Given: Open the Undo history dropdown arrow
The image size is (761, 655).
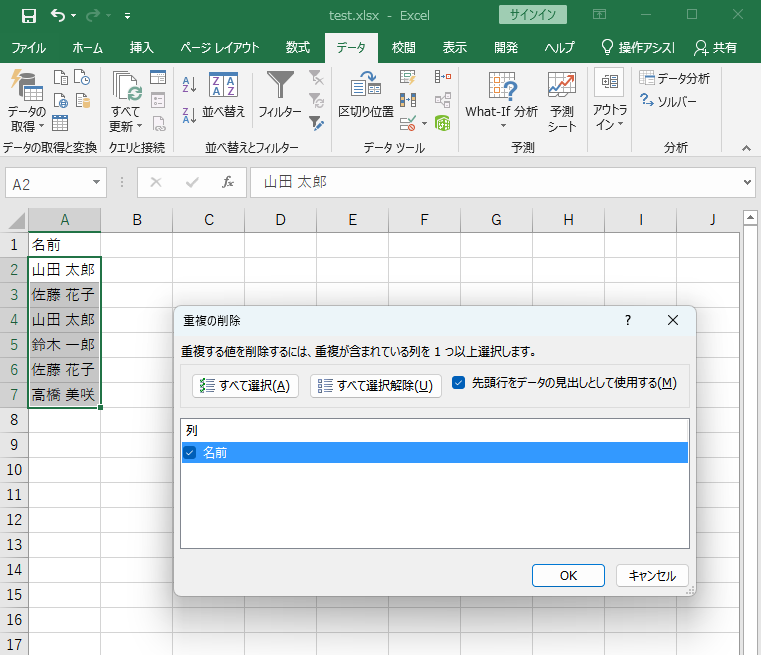Looking at the screenshot, I should [x=74, y=16].
